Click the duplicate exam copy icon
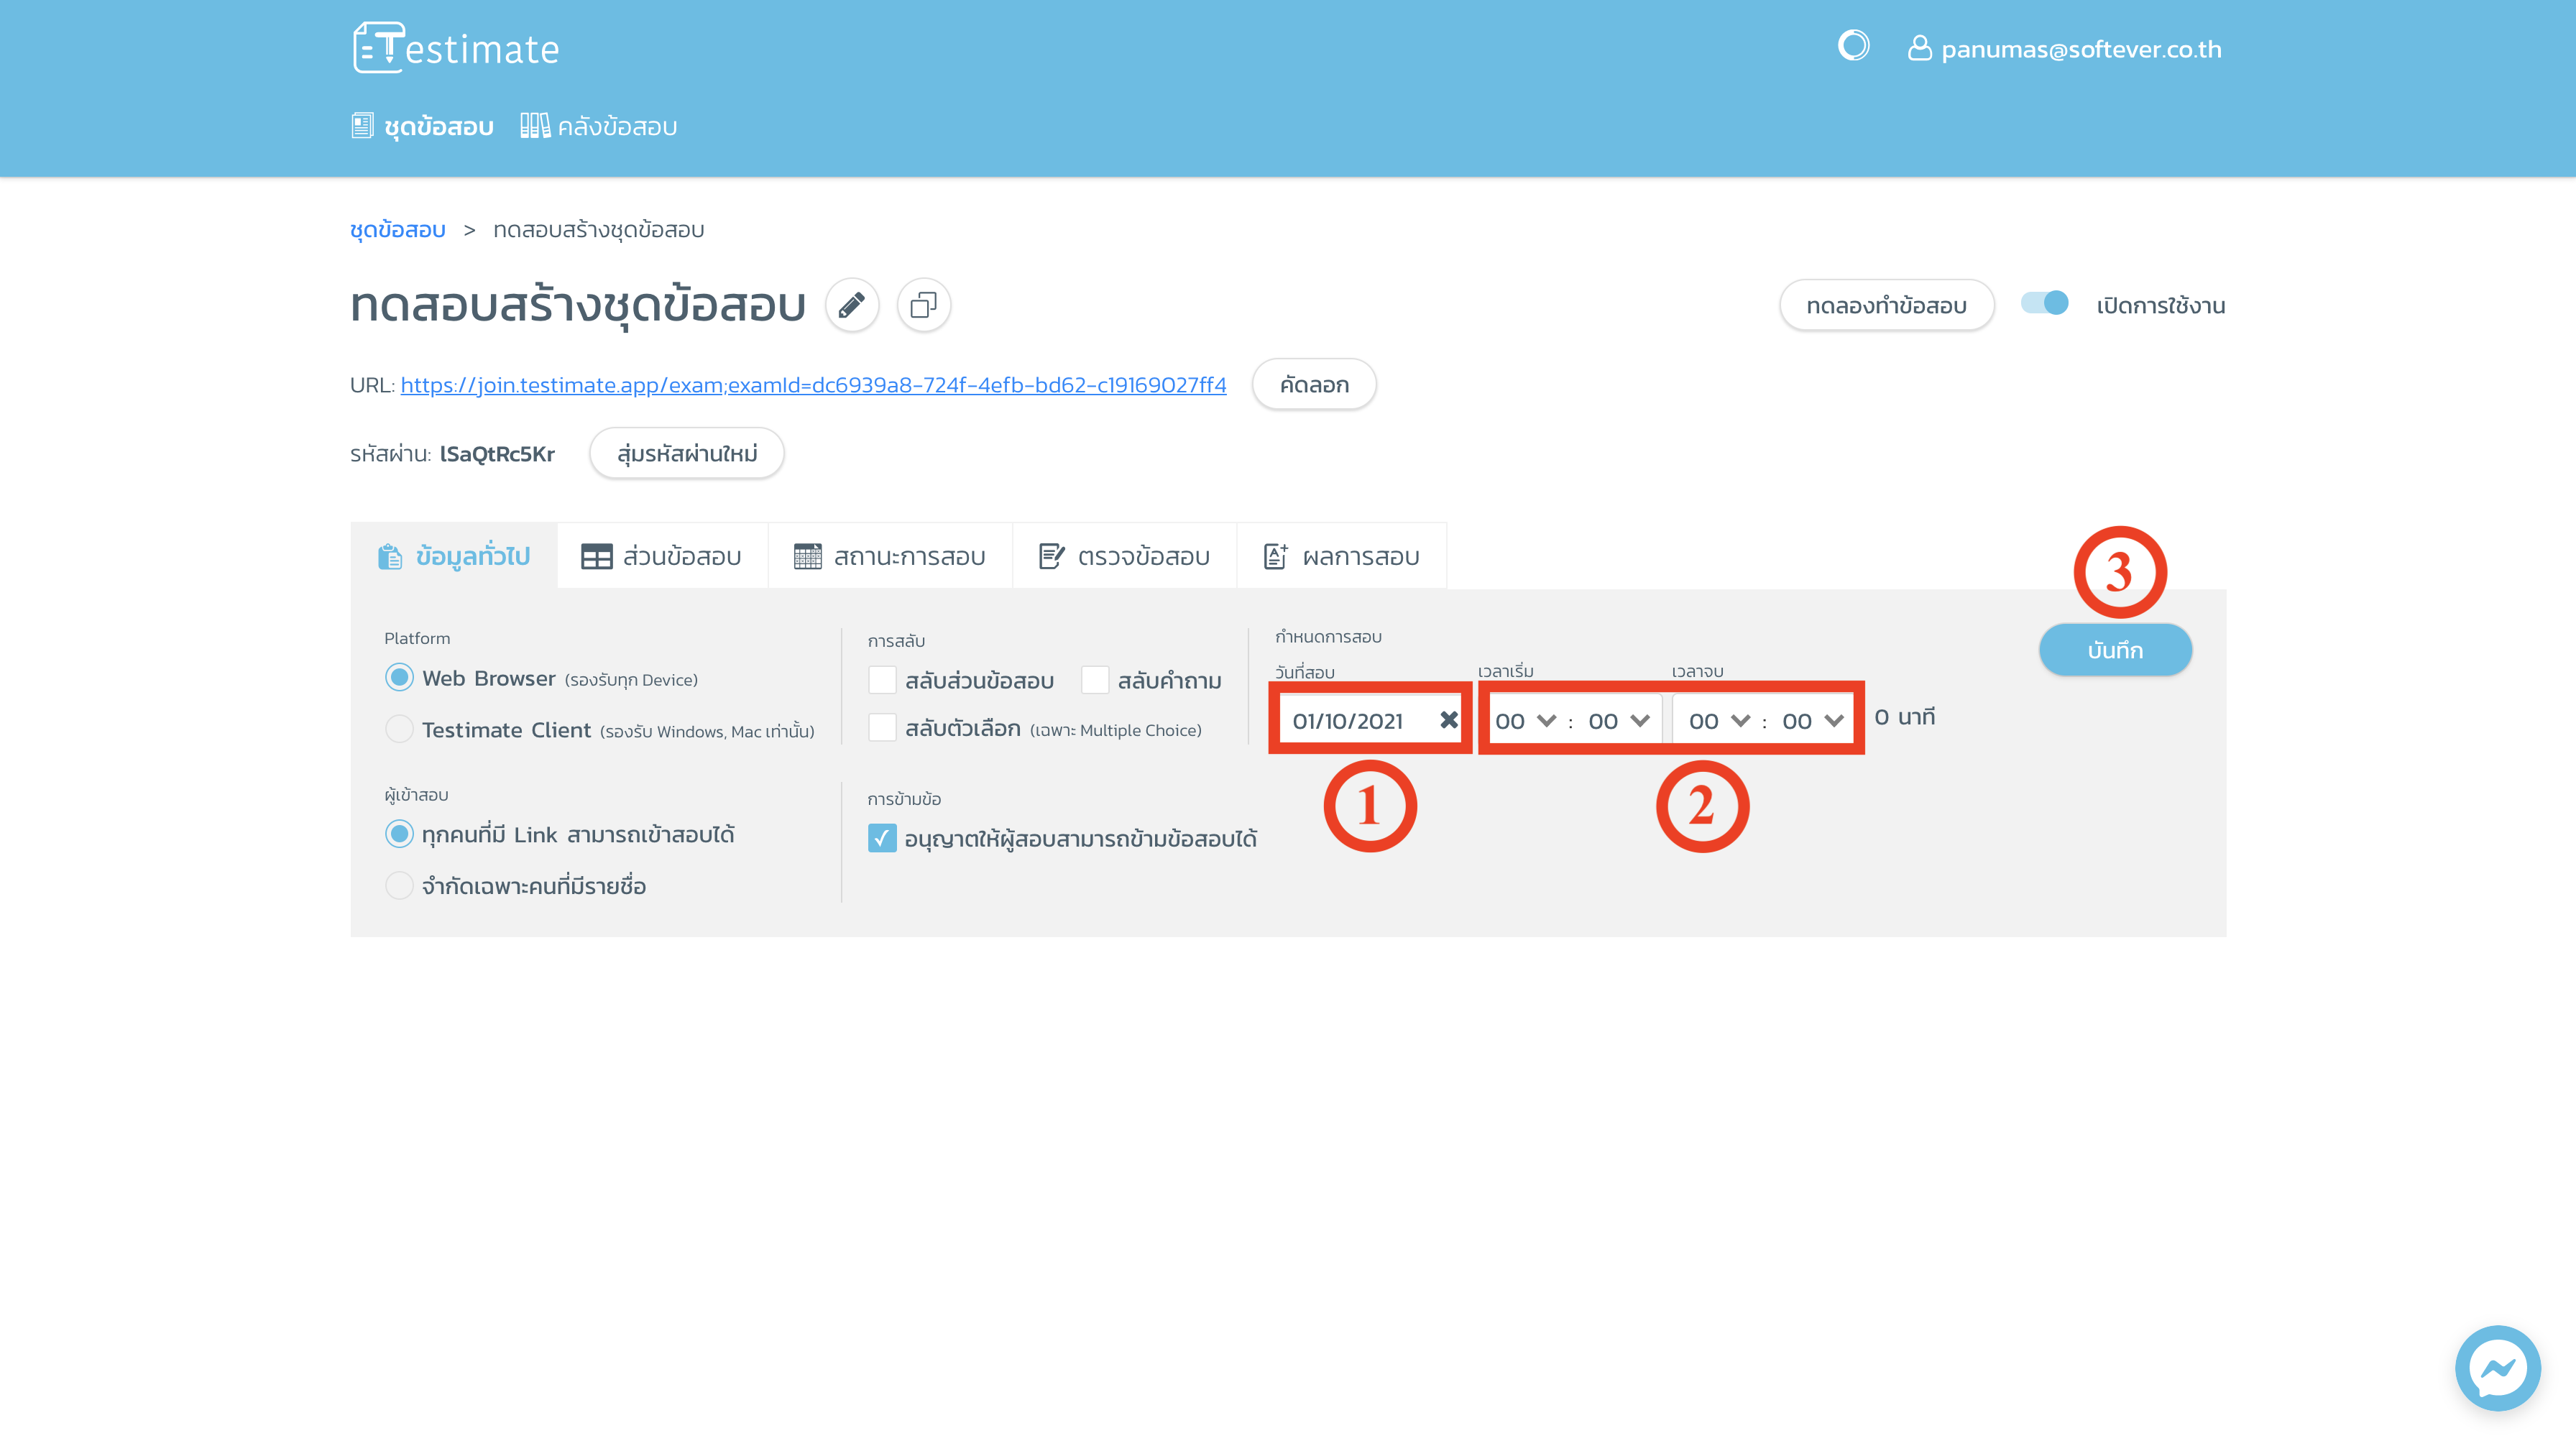2576x1446 pixels. point(923,305)
